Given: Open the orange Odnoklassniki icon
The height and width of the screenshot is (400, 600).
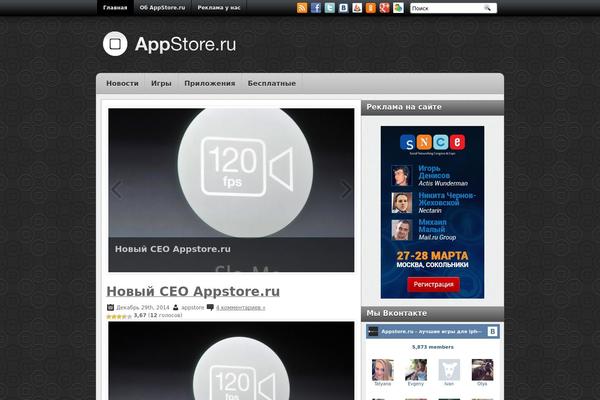Looking at the screenshot, I should pyautogui.click(x=371, y=8).
